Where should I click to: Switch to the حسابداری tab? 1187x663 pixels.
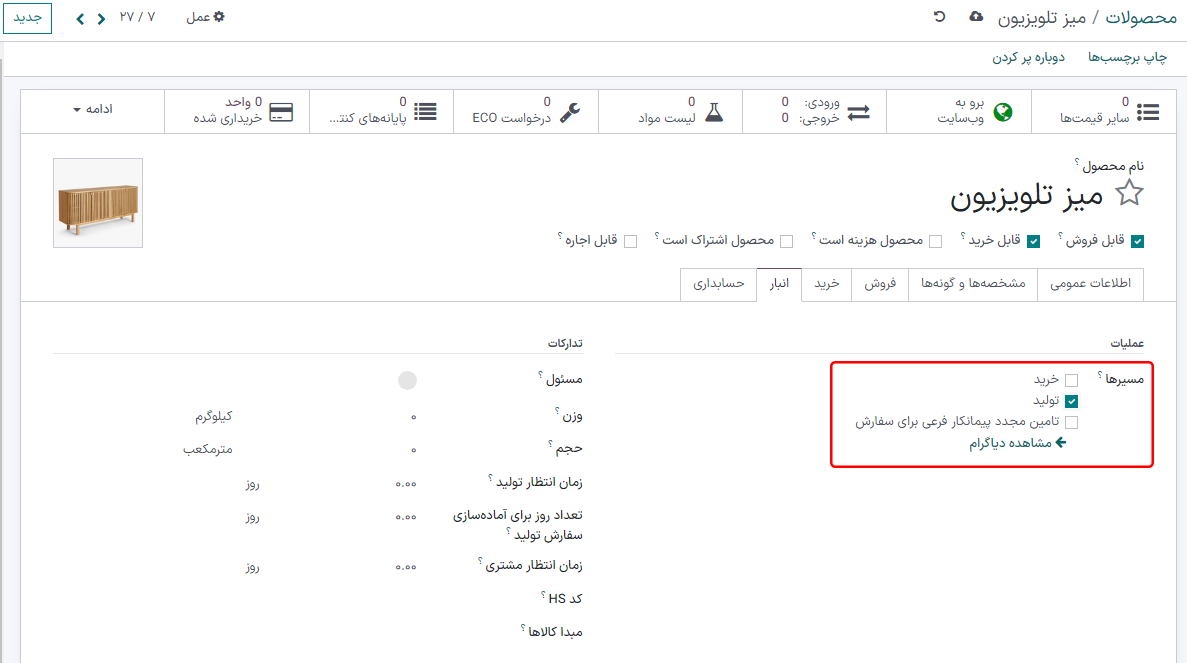coord(717,285)
